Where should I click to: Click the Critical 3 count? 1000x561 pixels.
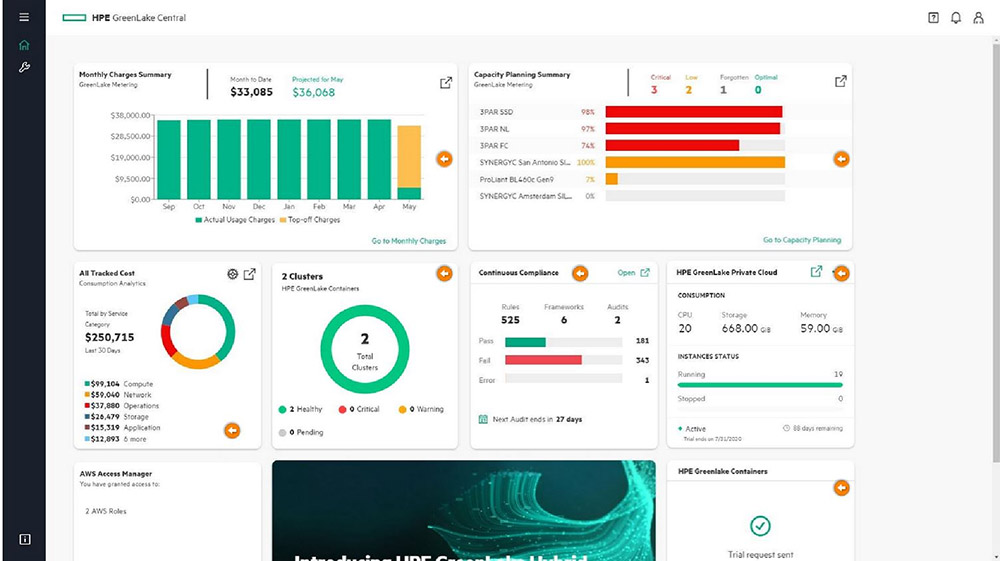click(x=654, y=91)
